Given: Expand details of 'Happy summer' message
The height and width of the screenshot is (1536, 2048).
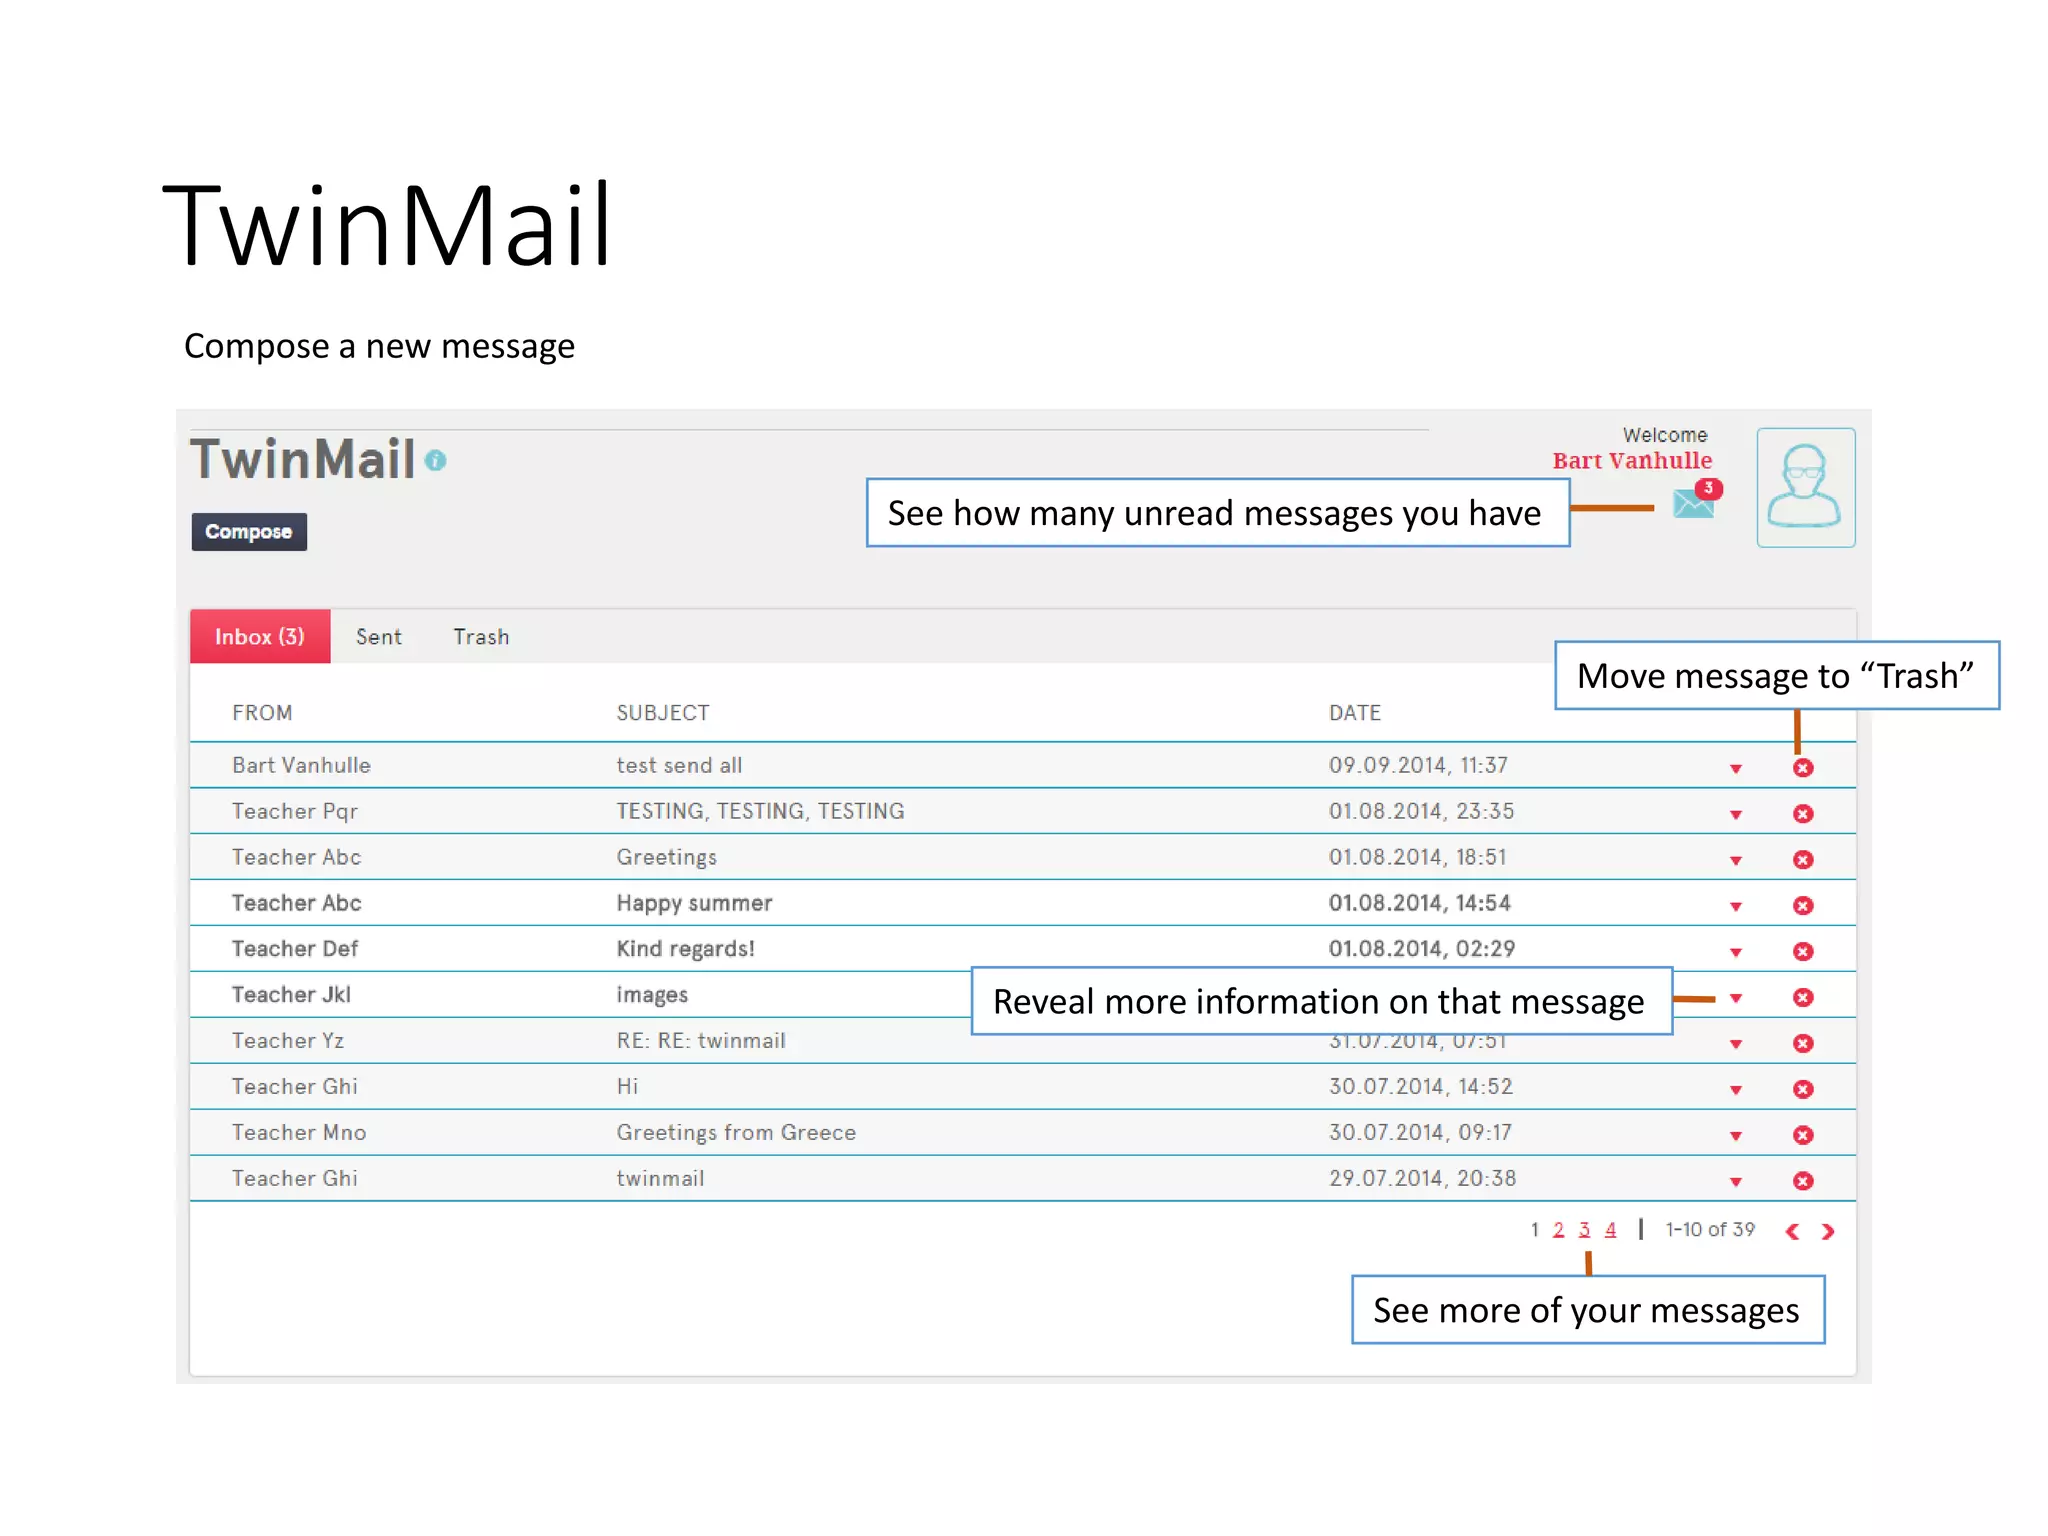Looking at the screenshot, I should pos(1736,907).
